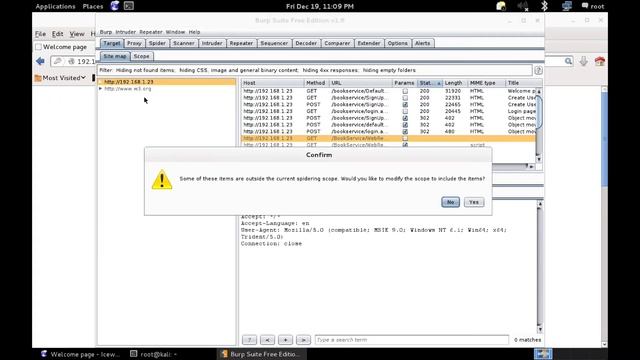Switch to the Sequencer tab
640x360 pixels.
point(274,43)
